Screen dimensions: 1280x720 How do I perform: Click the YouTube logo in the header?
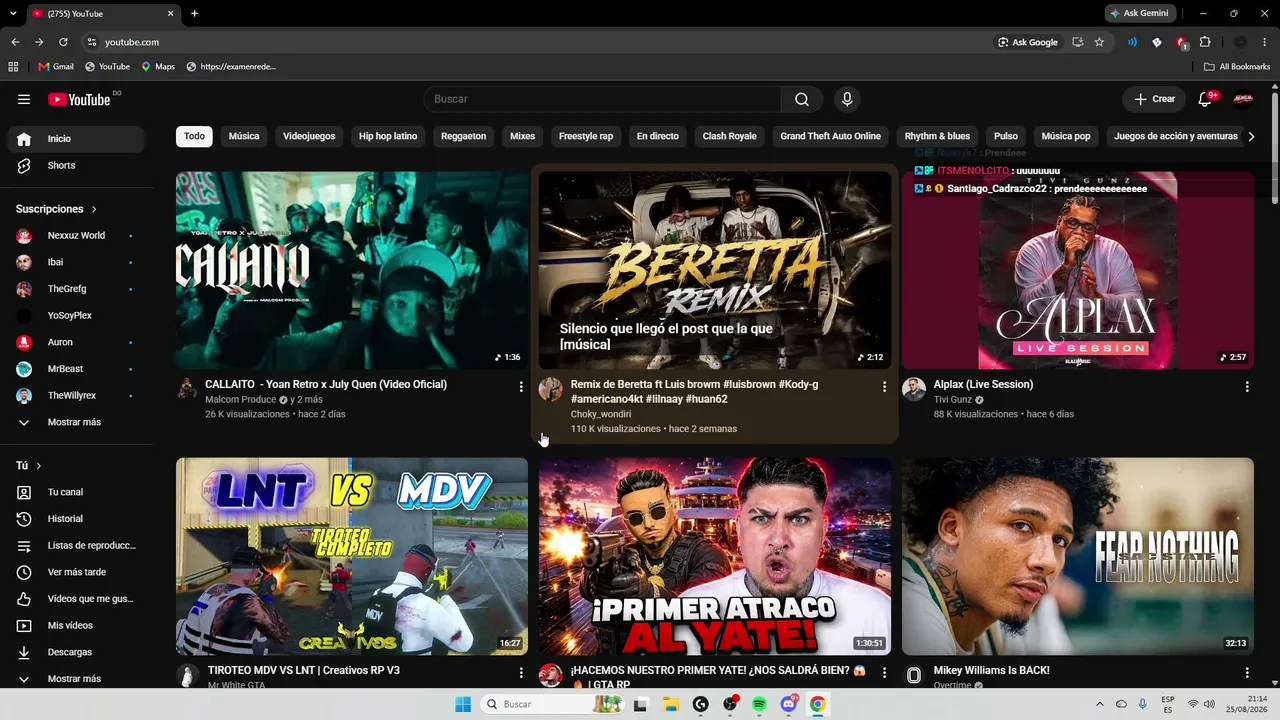point(79,99)
